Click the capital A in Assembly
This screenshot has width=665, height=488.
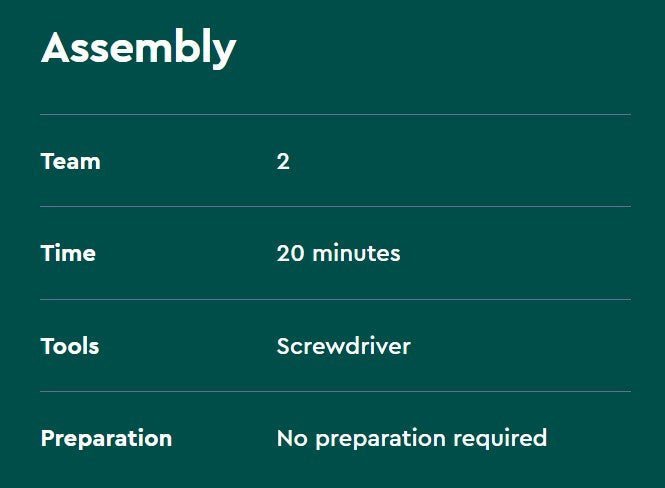pyautogui.click(x=54, y=48)
